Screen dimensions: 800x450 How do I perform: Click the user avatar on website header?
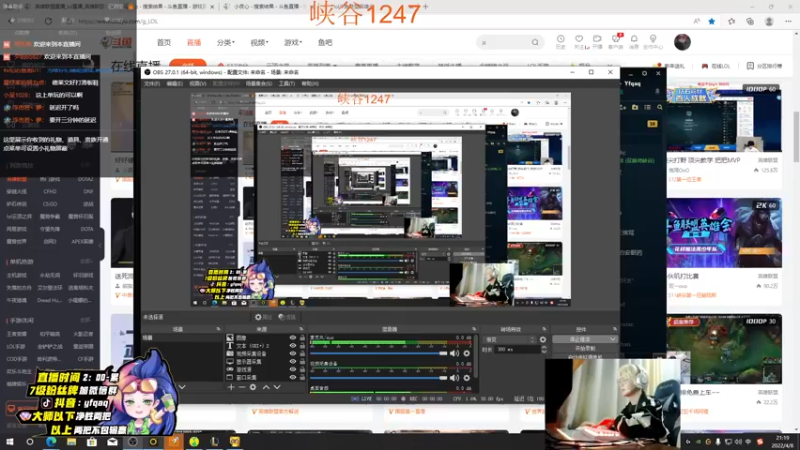pos(682,42)
